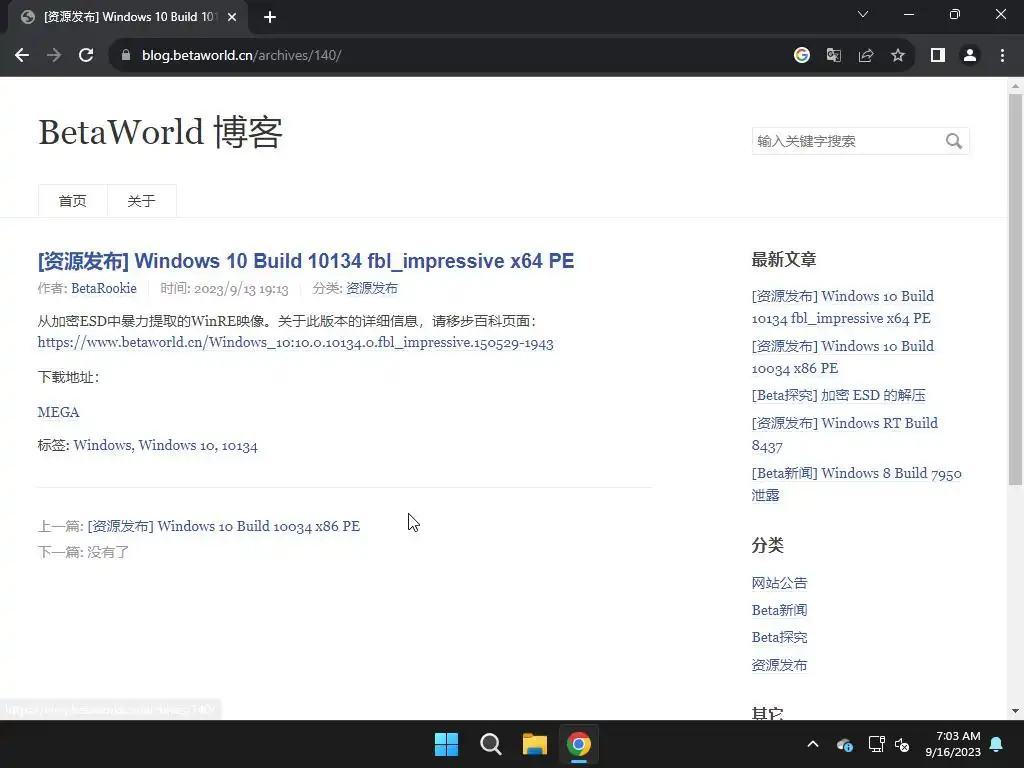Select the 首页 navigation tab
This screenshot has height=768, width=1024.
(x=72, y=200)
